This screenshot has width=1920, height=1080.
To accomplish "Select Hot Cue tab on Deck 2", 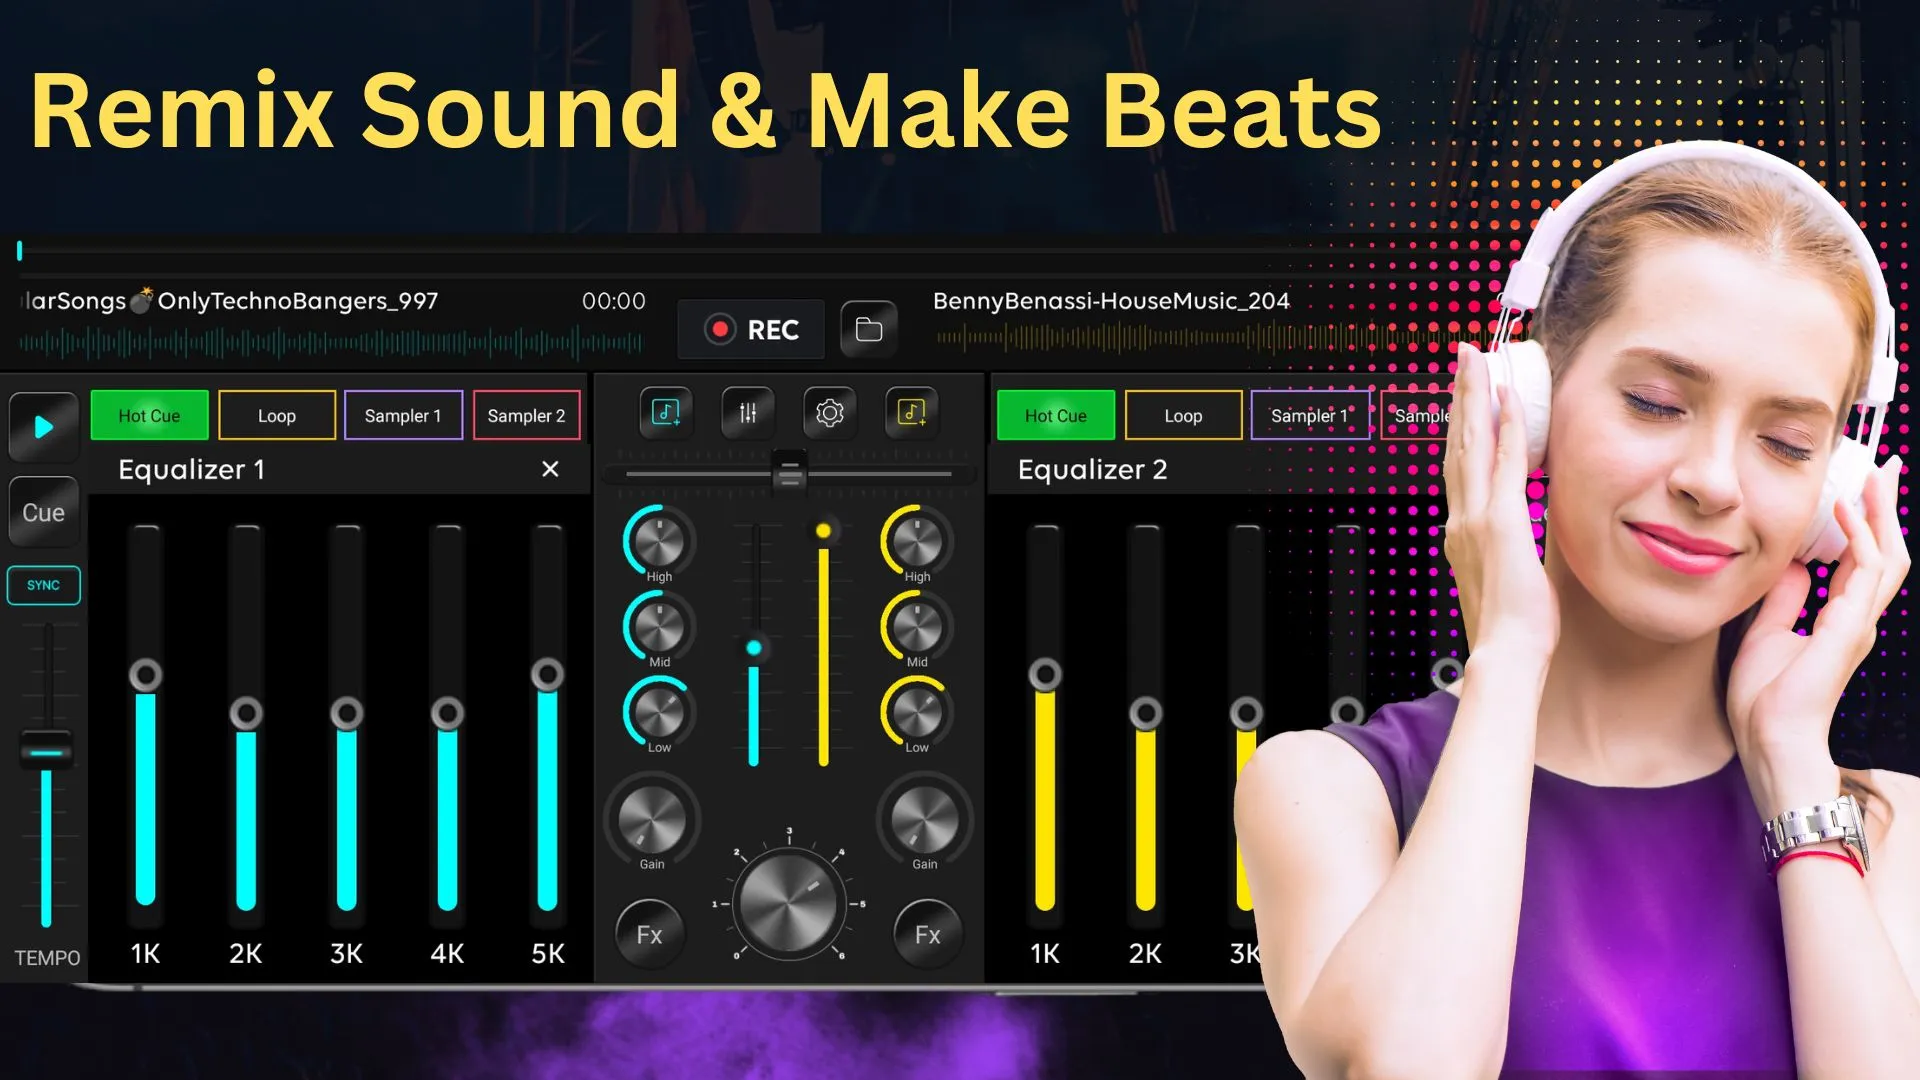I will coord(1054,414).
